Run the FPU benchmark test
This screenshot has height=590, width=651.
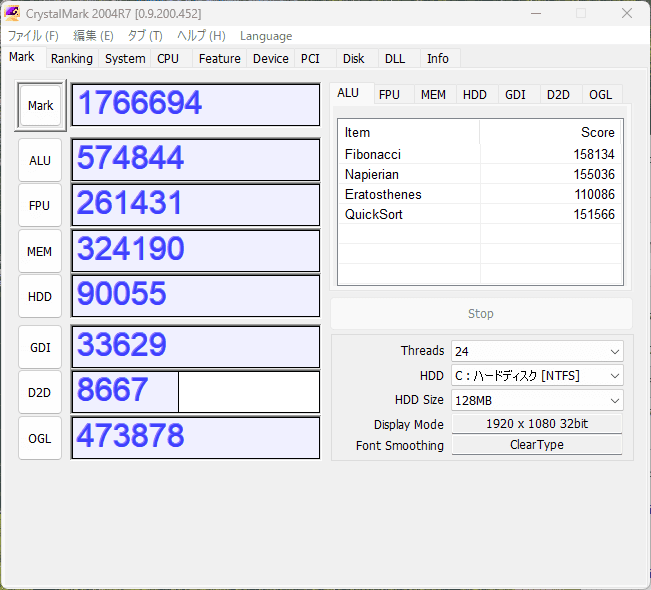(40, 205)
